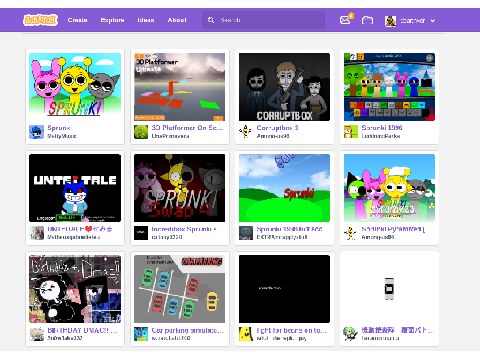The image size is (480, 360).
Task: Open the Car parking simulator thumbnail
Action: (x=180, y=289)
